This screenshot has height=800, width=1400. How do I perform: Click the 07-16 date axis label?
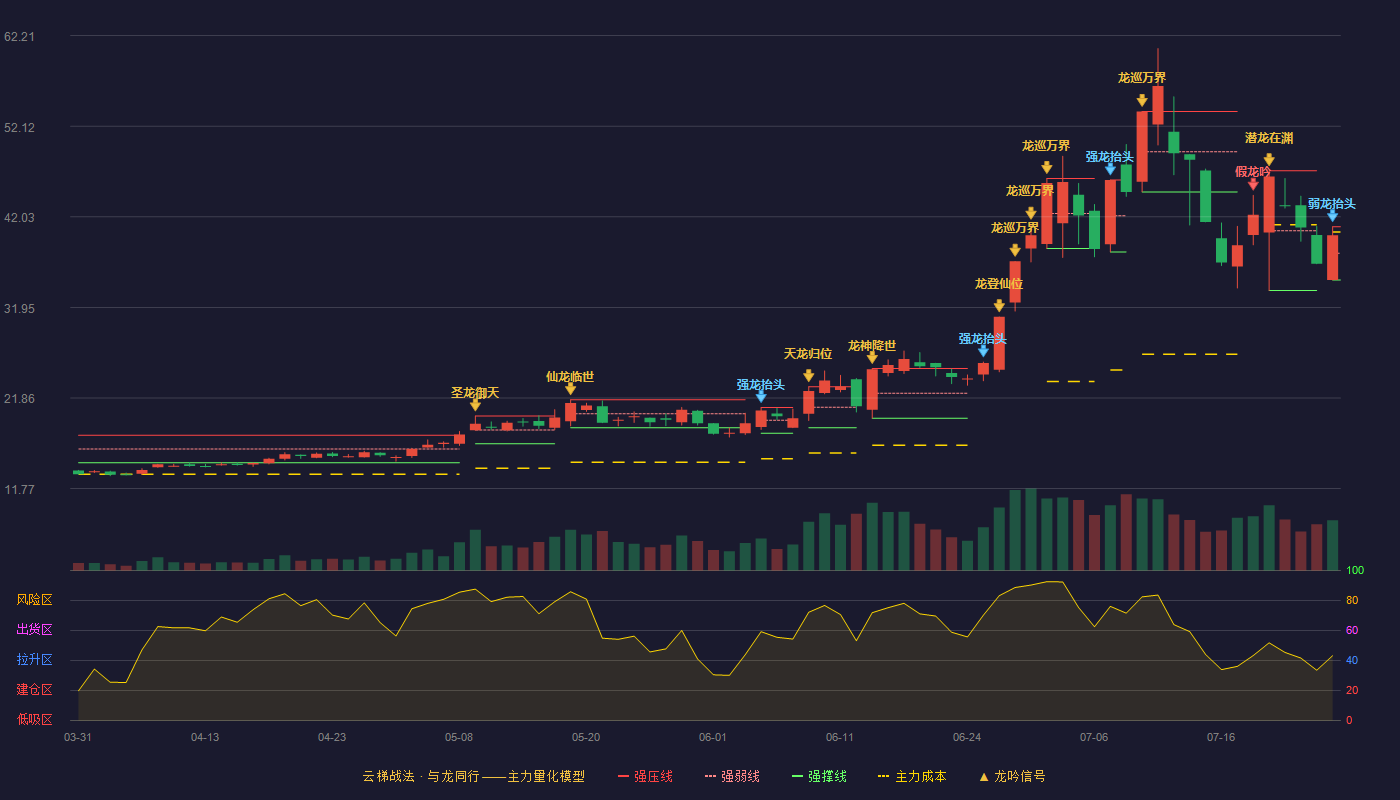point(1221,737)
